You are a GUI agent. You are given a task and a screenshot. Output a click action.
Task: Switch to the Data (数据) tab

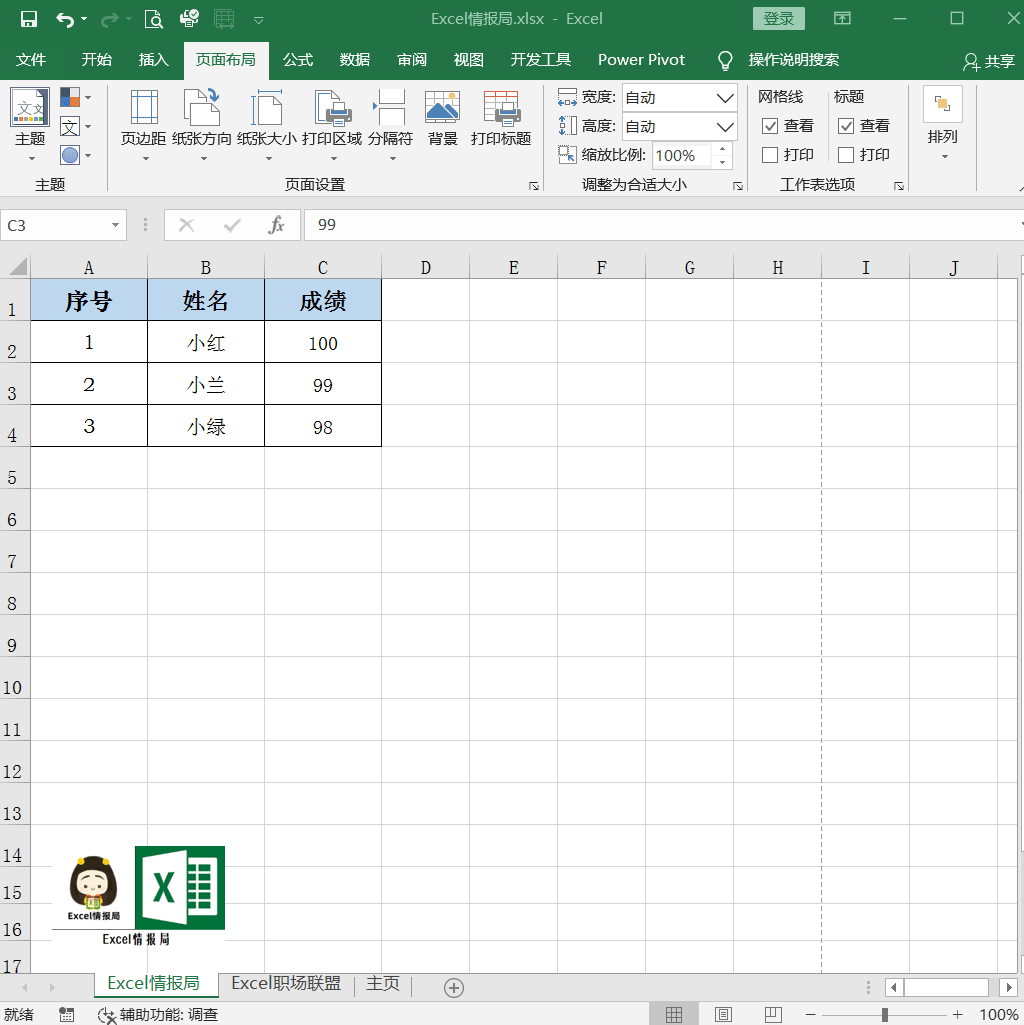point(355,60)
